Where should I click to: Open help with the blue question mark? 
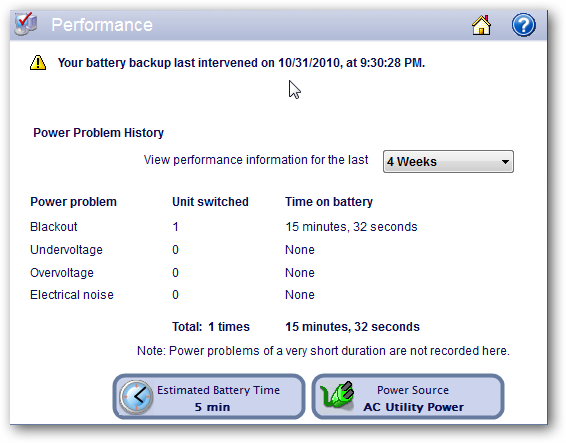tap(523, 25)
